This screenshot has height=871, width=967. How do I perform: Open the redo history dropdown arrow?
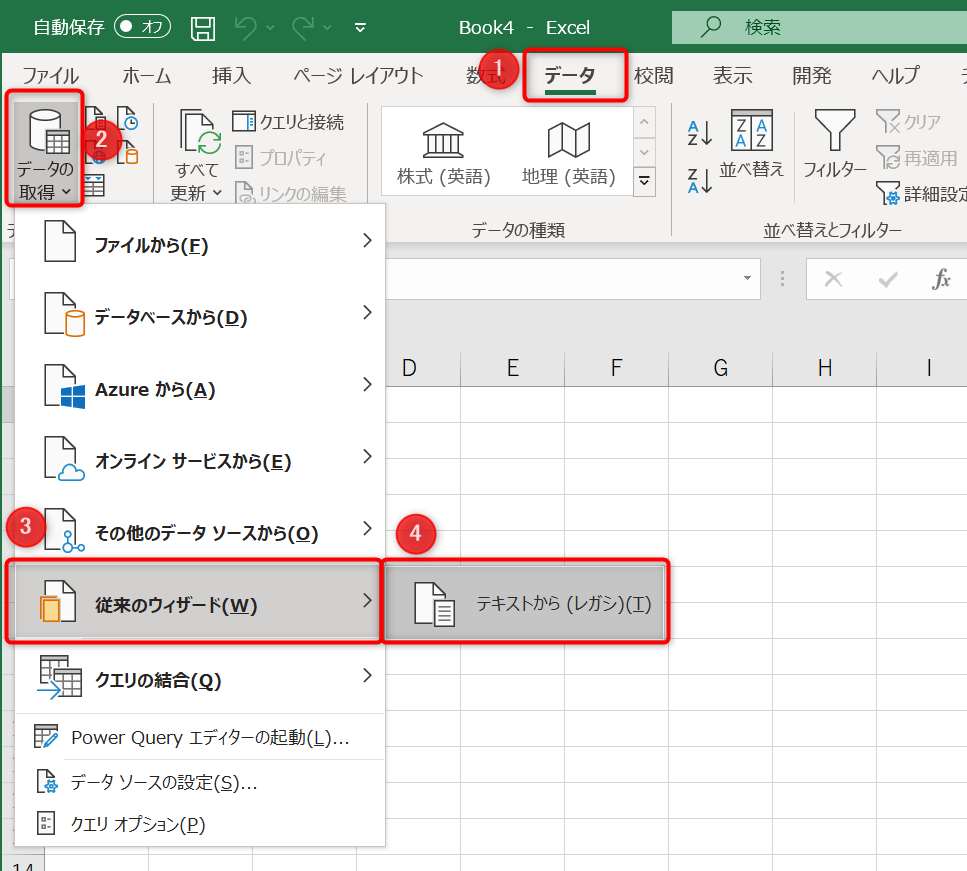327,28
